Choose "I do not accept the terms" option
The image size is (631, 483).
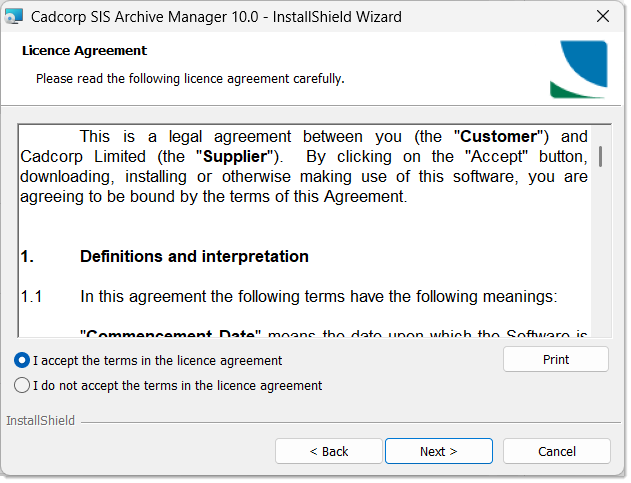(x=22, y=386)
